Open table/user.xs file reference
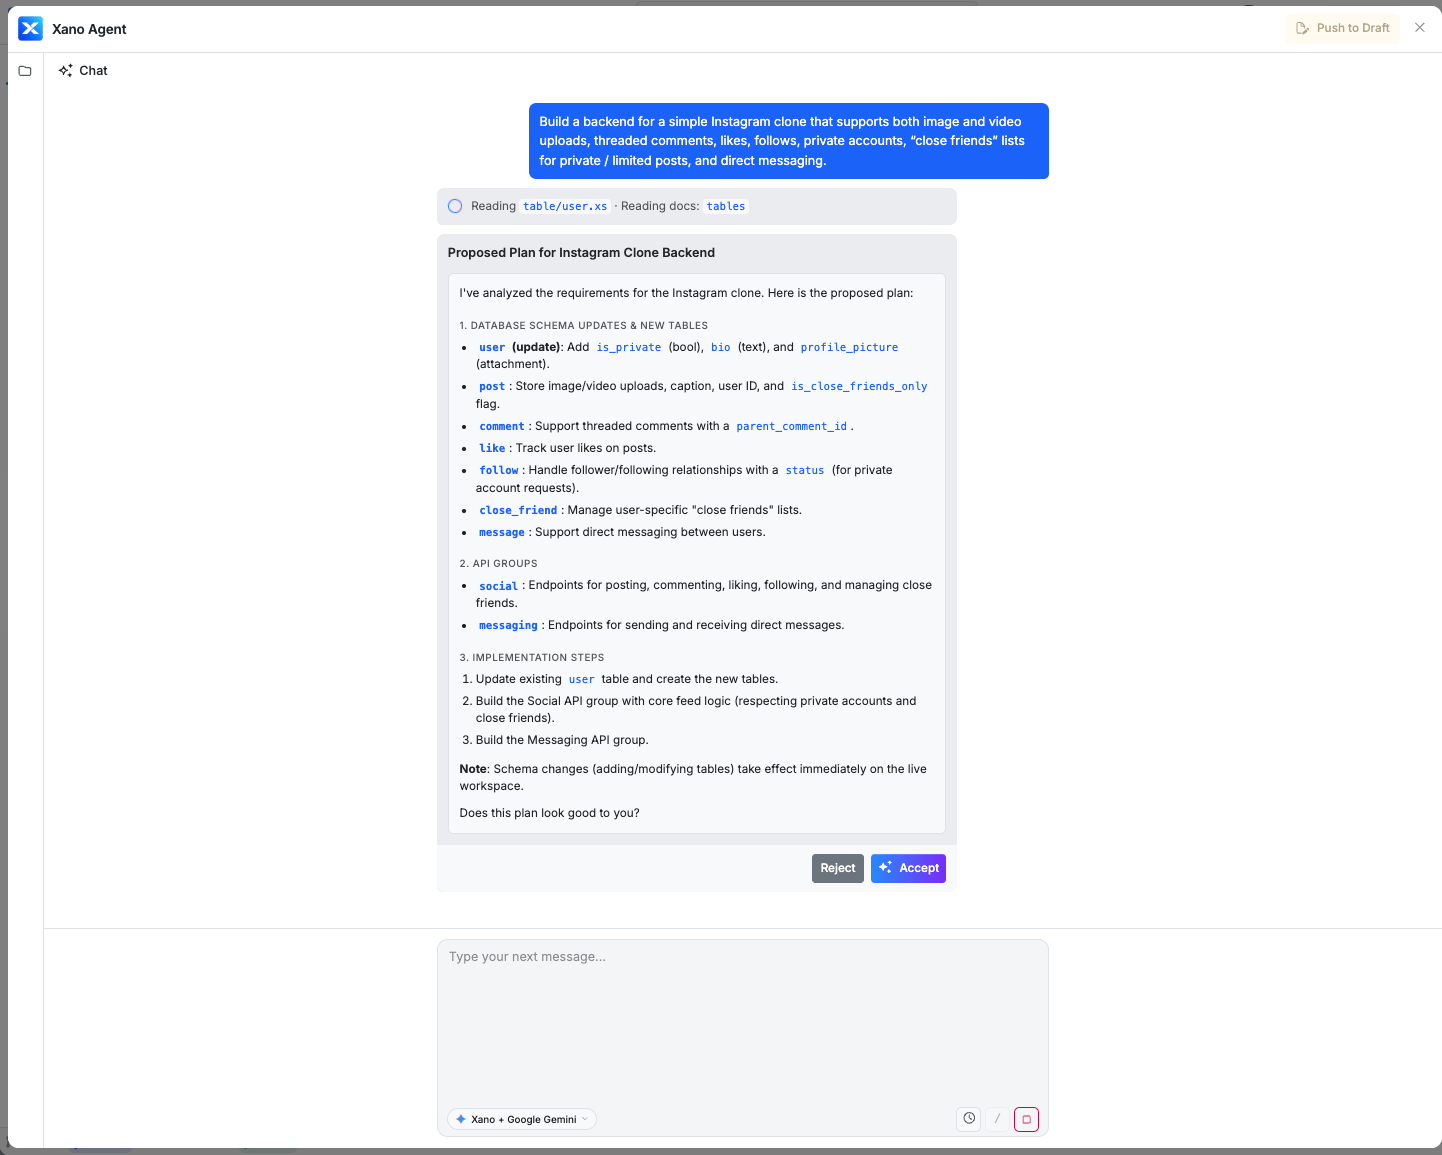 click(x=565, y=206)
